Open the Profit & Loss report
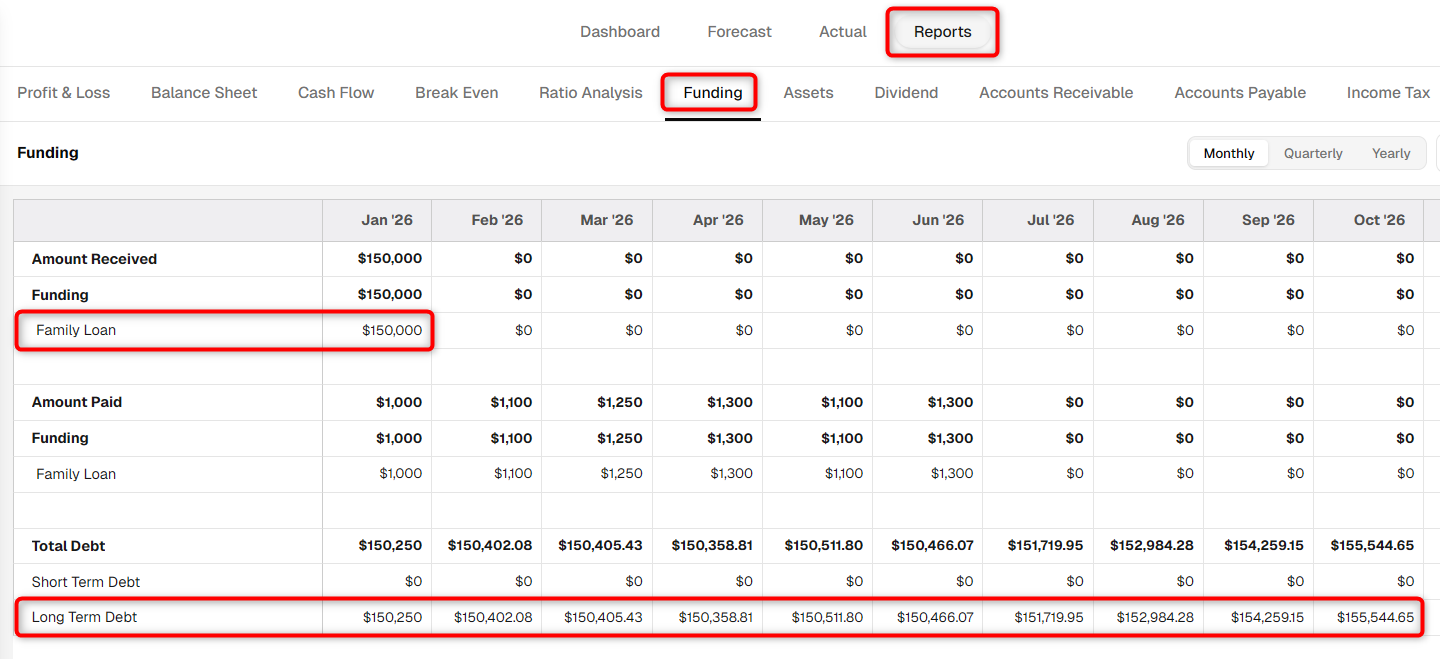This screenshot has height=659, width=1440. pos(64,93)
